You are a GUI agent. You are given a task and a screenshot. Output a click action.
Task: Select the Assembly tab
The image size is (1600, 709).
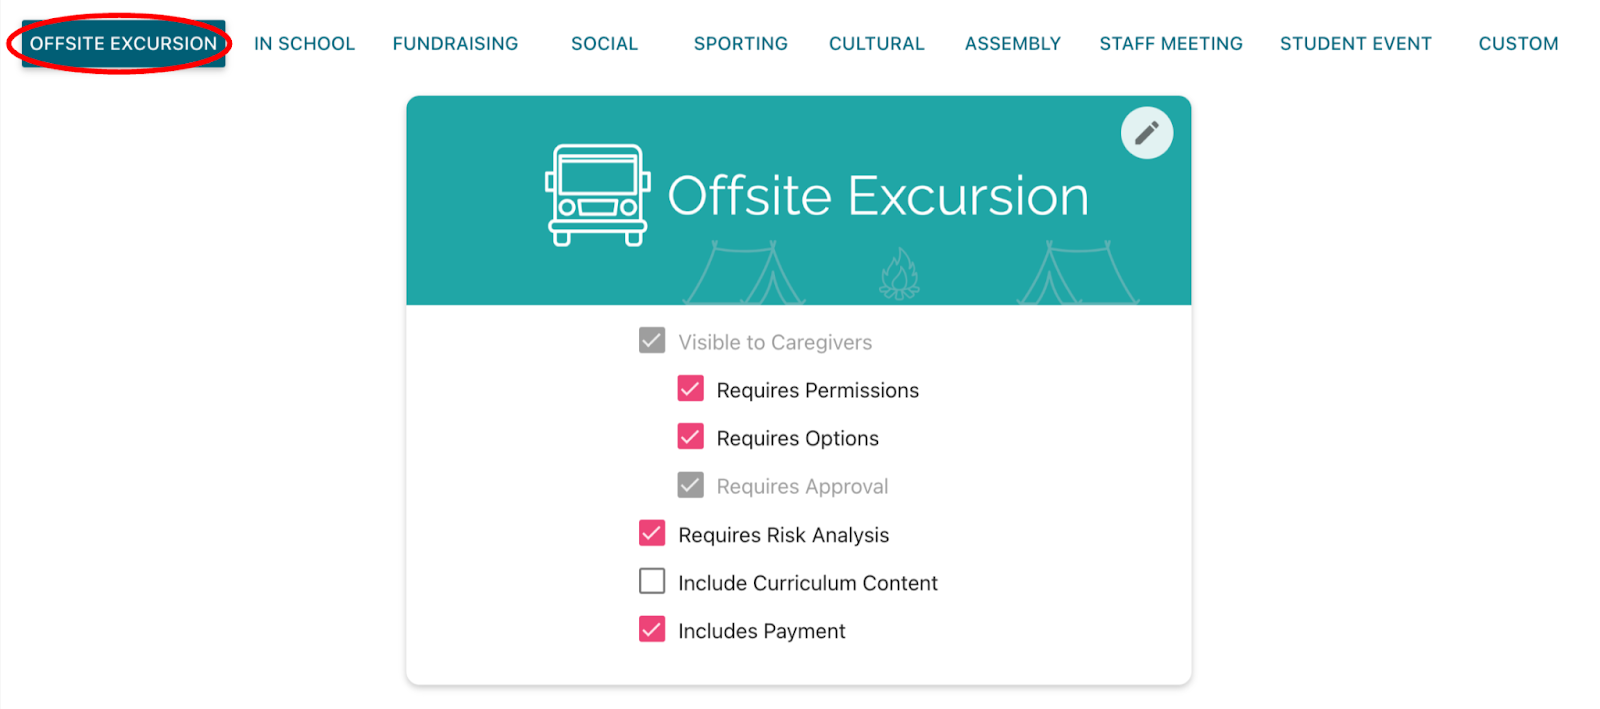tap(1012, 44)
